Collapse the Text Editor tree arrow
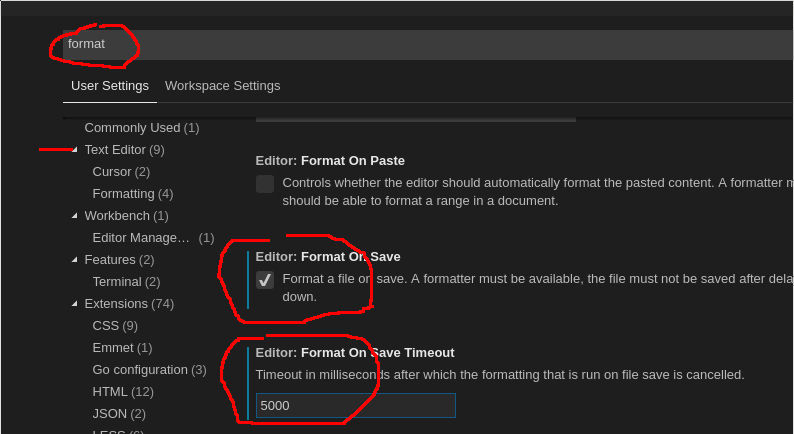This screenshot has width=794, height=434. coord(75,150)
